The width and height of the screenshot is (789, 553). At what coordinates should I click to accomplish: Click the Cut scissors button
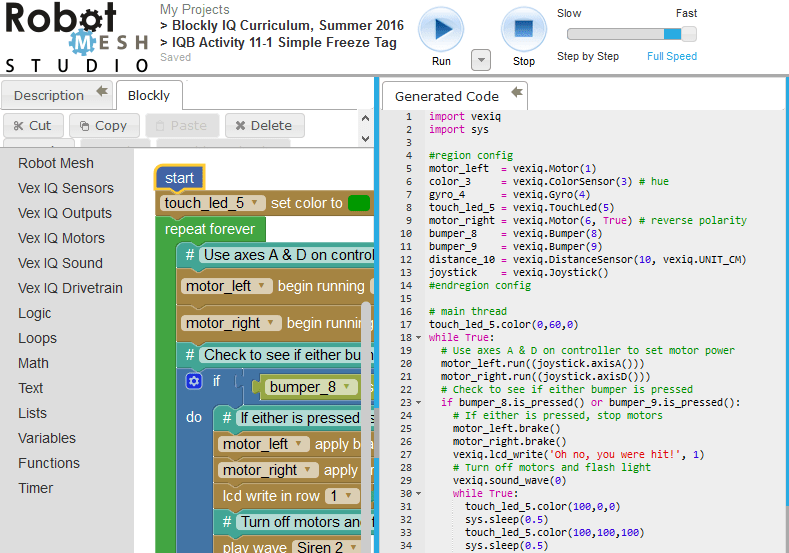coord(33,125)
